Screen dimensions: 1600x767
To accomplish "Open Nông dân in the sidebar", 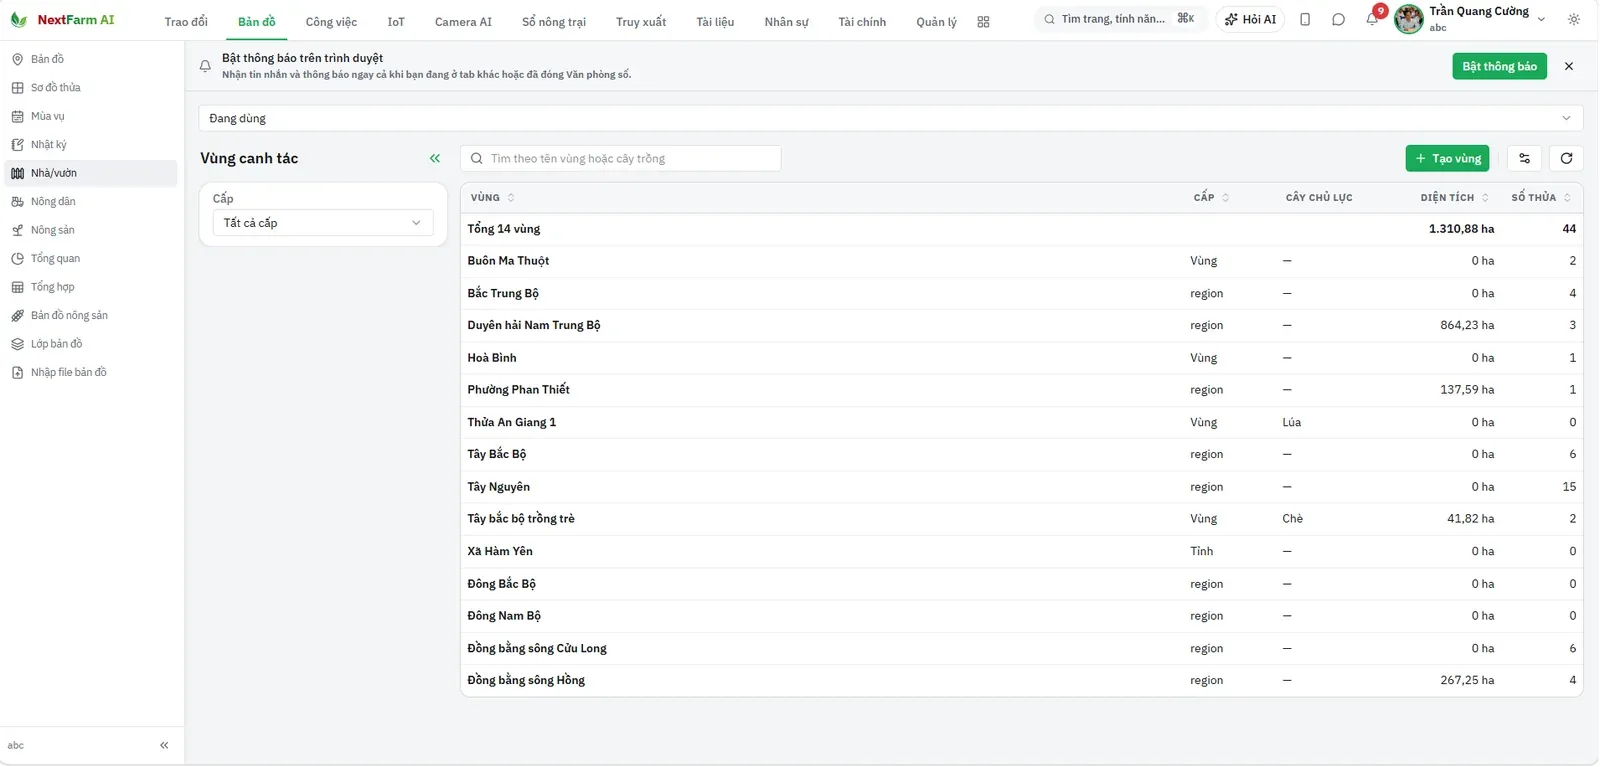I will click(x=53, y=201).
